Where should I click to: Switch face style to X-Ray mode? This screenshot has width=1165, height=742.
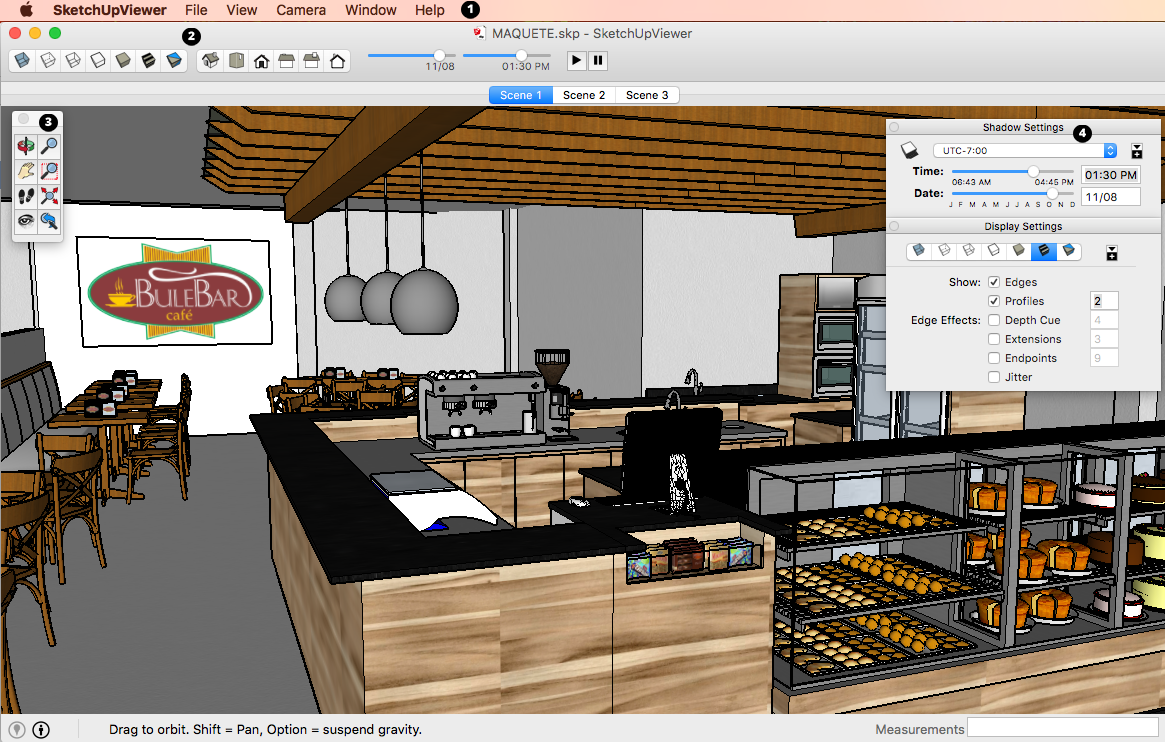coord(21,60)
